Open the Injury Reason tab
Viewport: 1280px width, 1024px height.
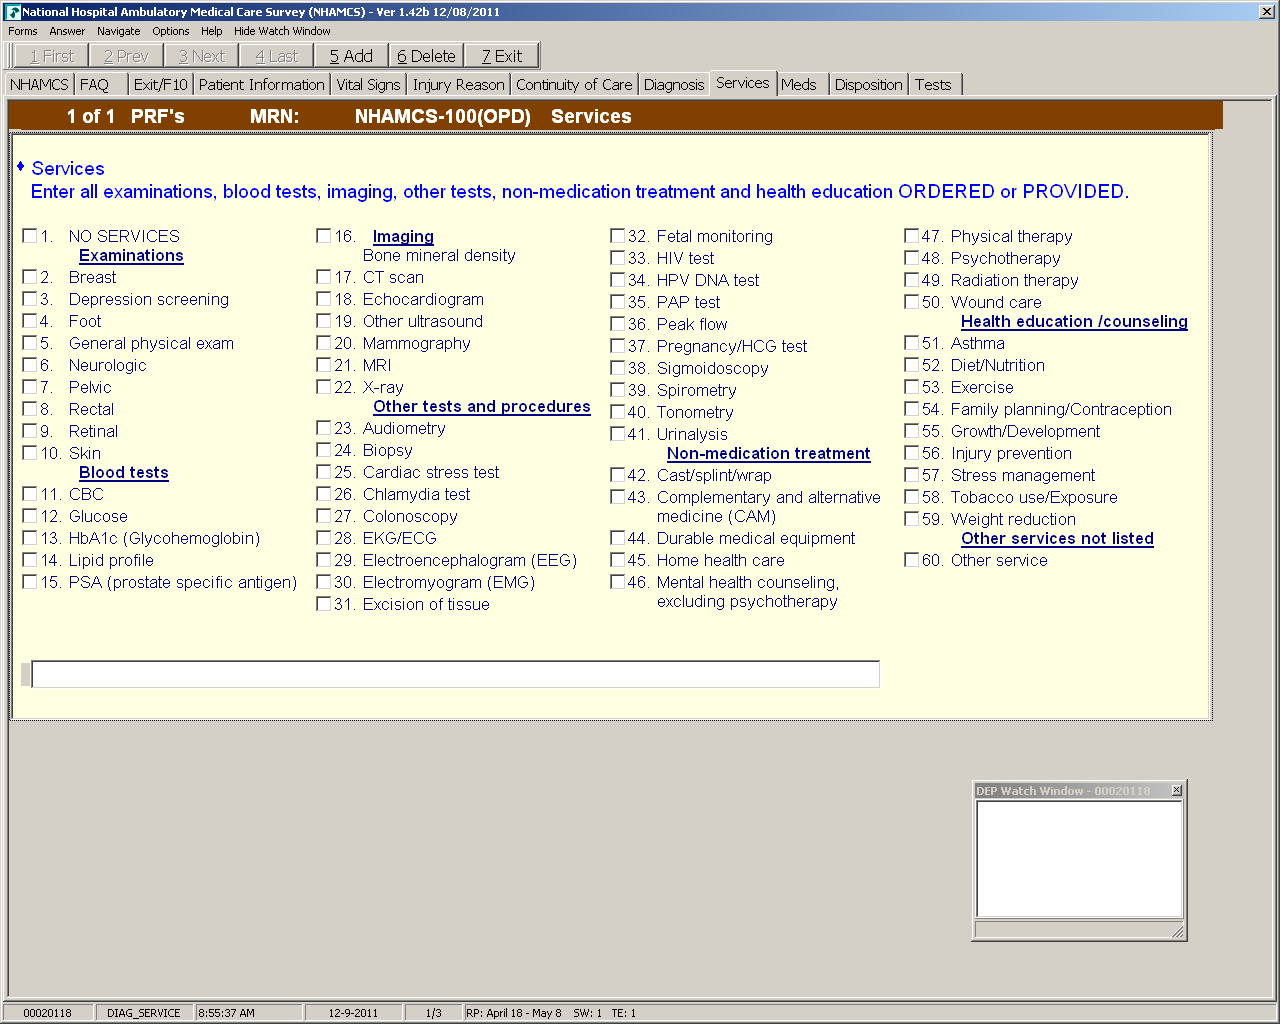(459, 85)
